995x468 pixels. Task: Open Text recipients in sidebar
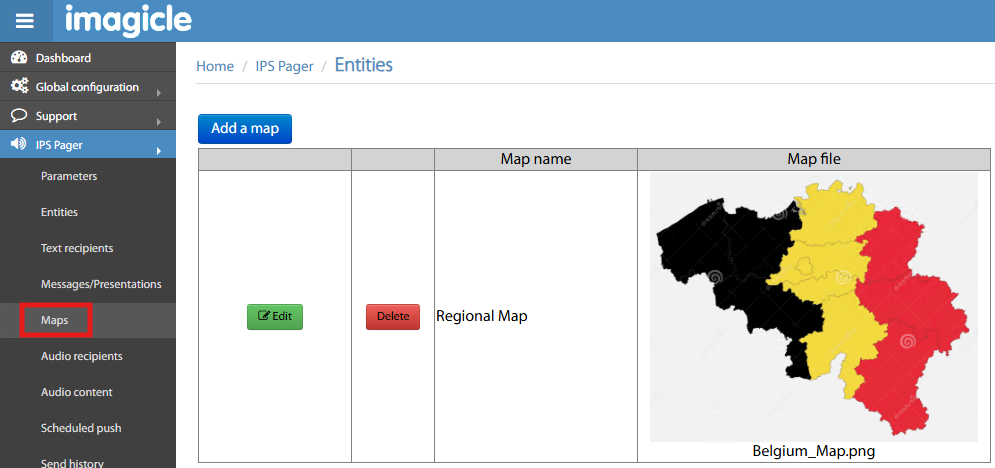pos(77,248)
